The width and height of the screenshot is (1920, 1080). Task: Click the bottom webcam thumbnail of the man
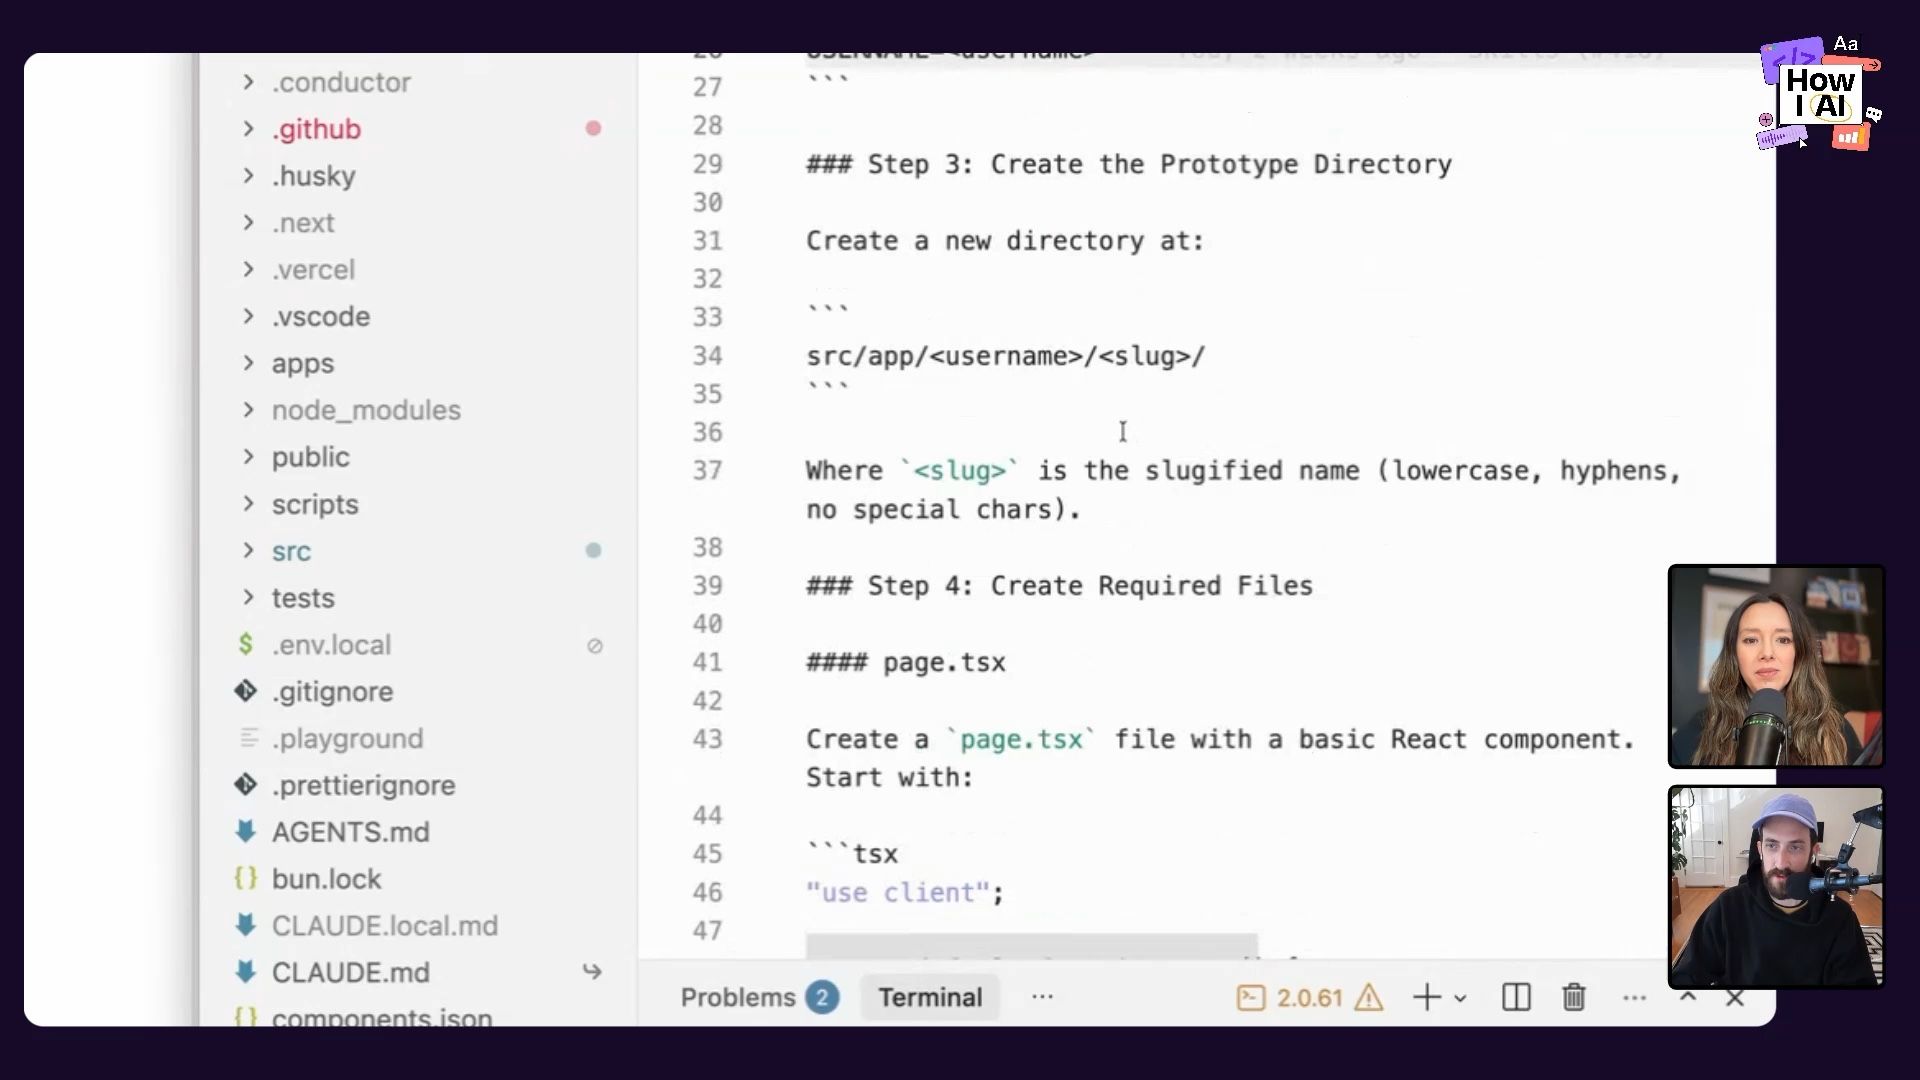point(1776,887)
